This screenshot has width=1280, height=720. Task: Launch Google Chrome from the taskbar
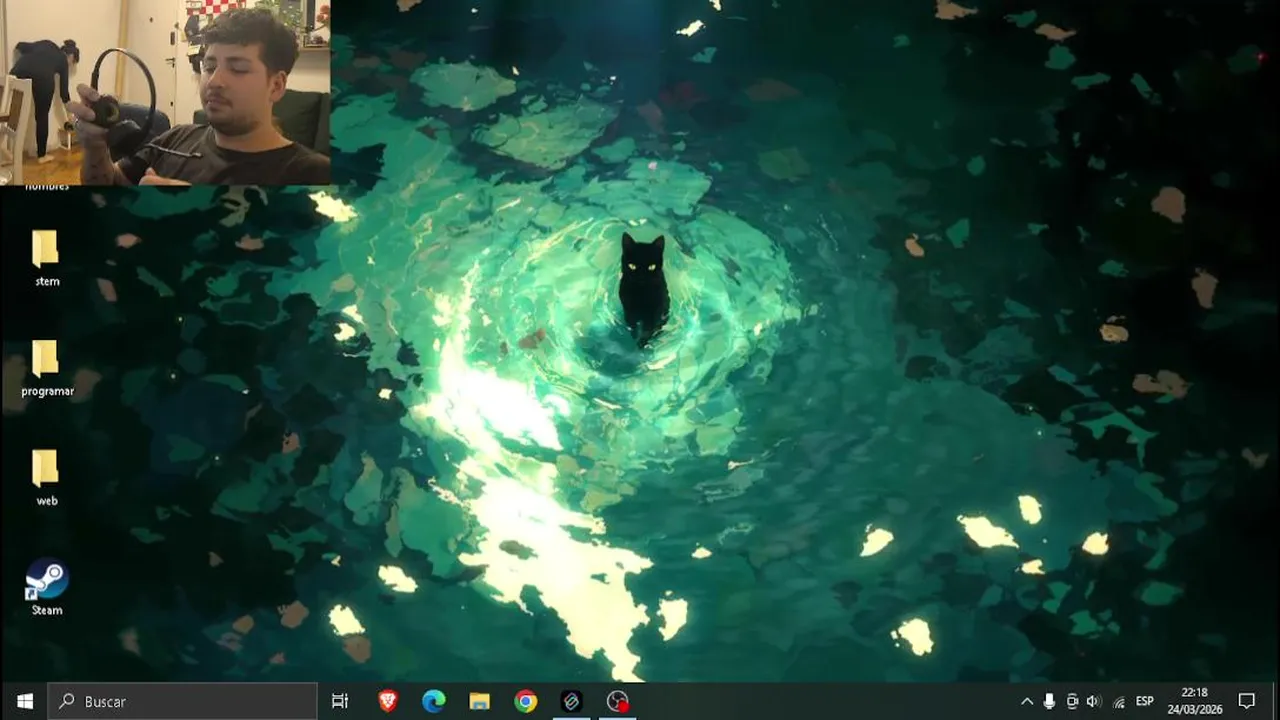click(x=525, y=701)
